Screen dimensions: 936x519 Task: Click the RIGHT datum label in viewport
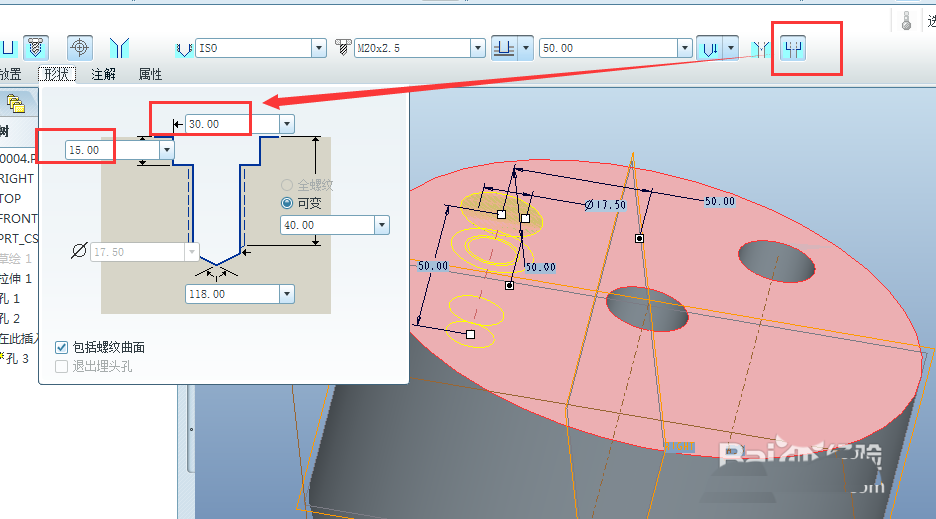point(679,446)
